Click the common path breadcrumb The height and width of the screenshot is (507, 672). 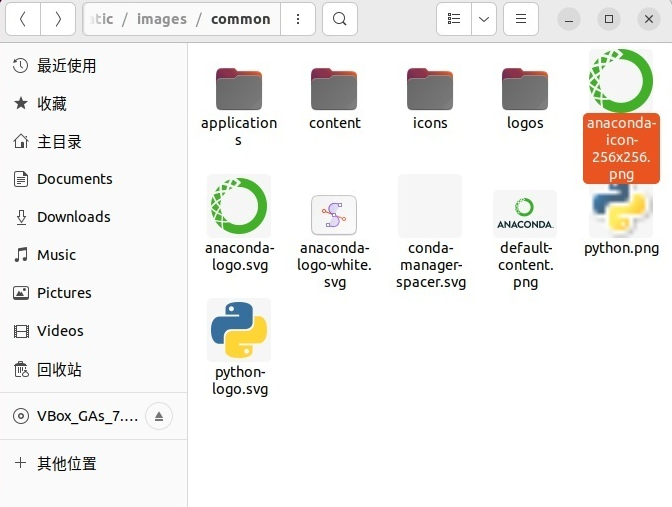coord(240,19)
